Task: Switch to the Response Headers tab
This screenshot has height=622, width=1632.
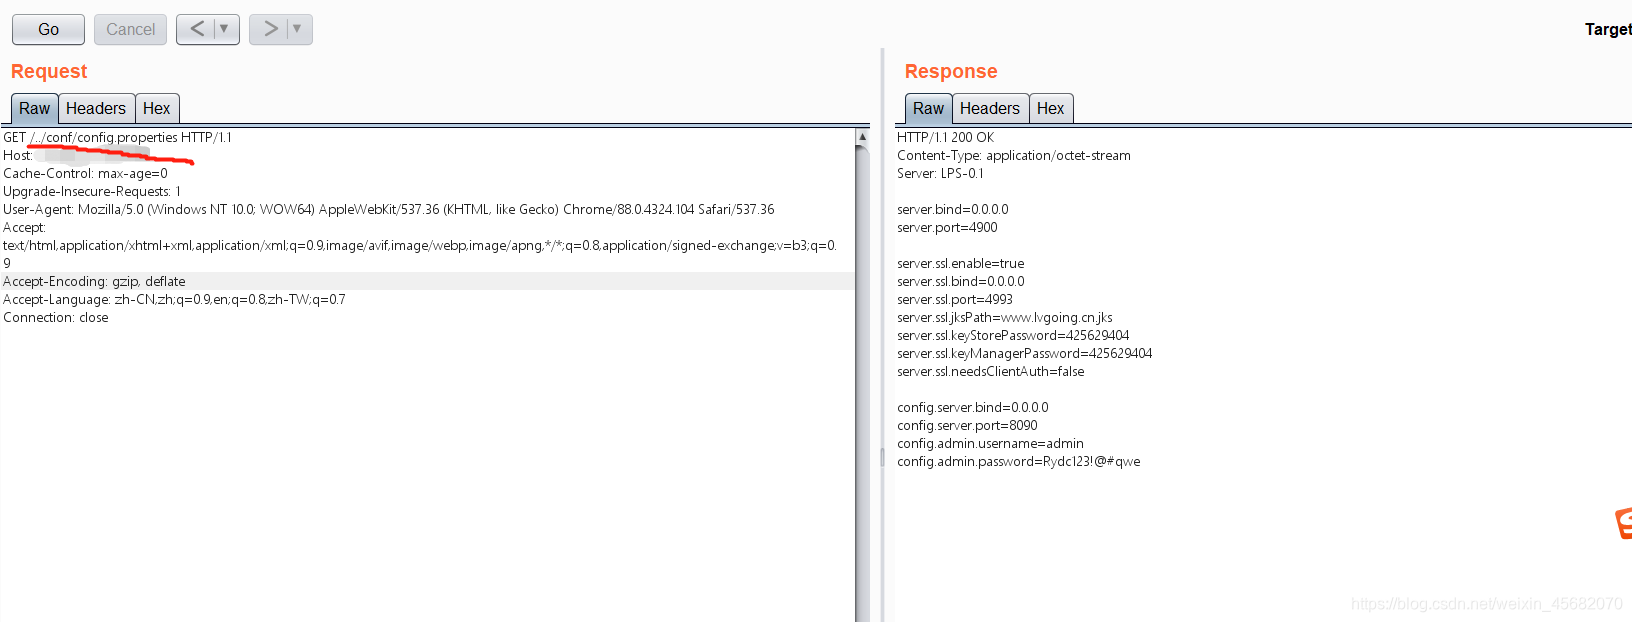Action: tap(990, 108)
